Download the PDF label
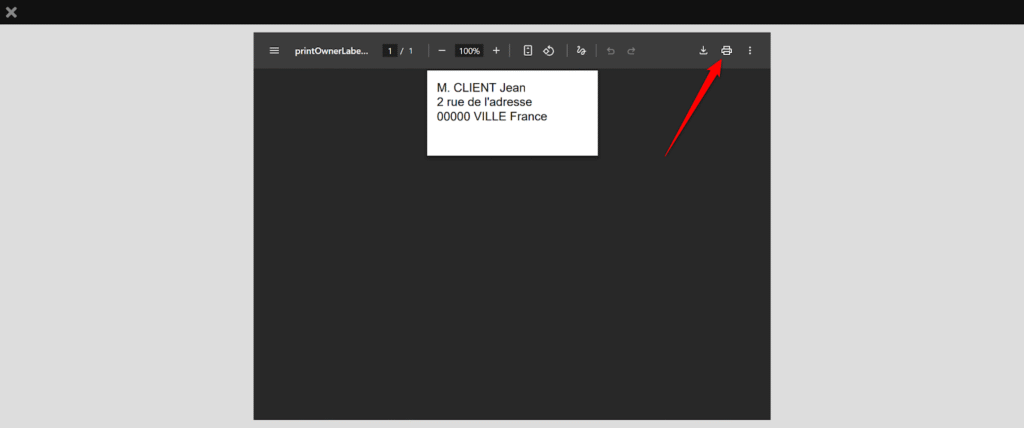The width and height of the screenshot is (1024, 428). pos(703,51)
